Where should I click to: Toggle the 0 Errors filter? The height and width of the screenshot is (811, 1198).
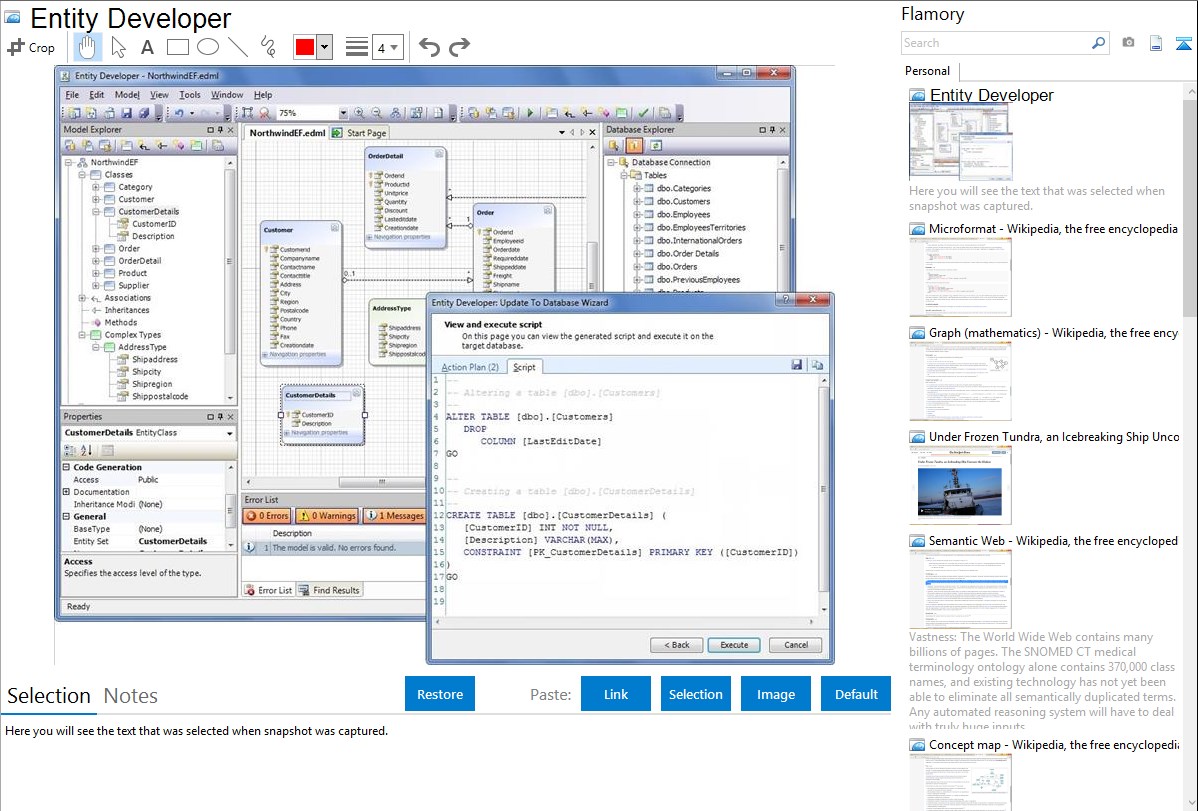point(267,516)
